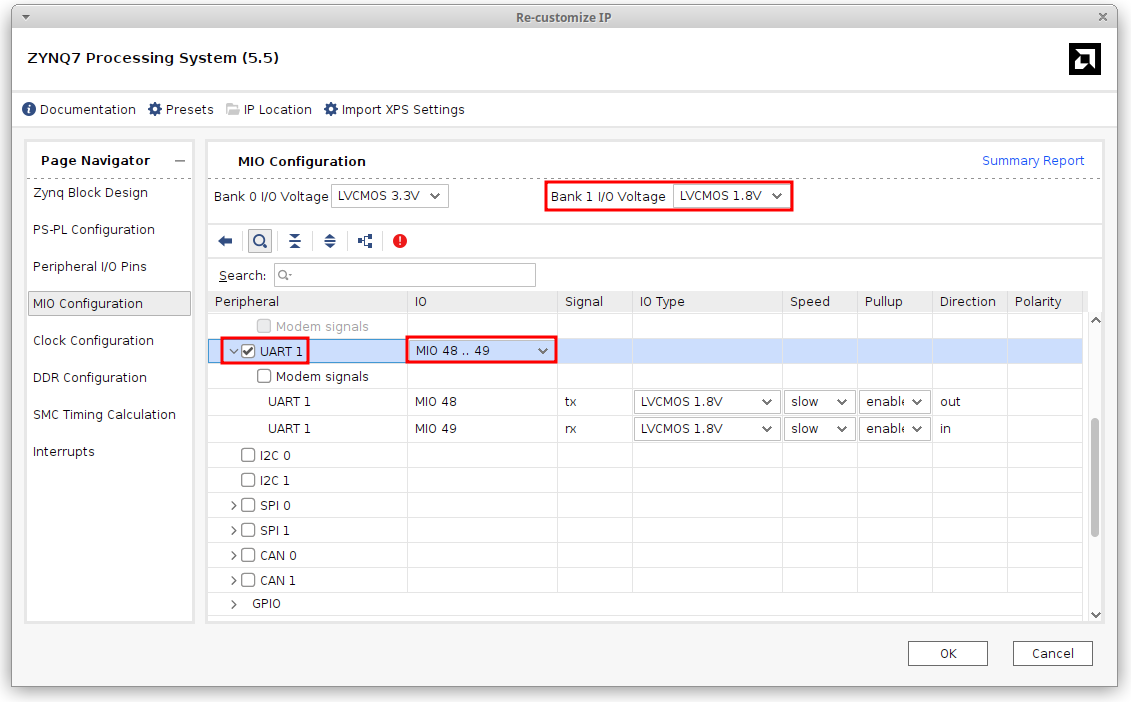This screenshot has width=1131, height=702.
Task: Click the back arrow toolbar icon
Action: tap(225, 241)
